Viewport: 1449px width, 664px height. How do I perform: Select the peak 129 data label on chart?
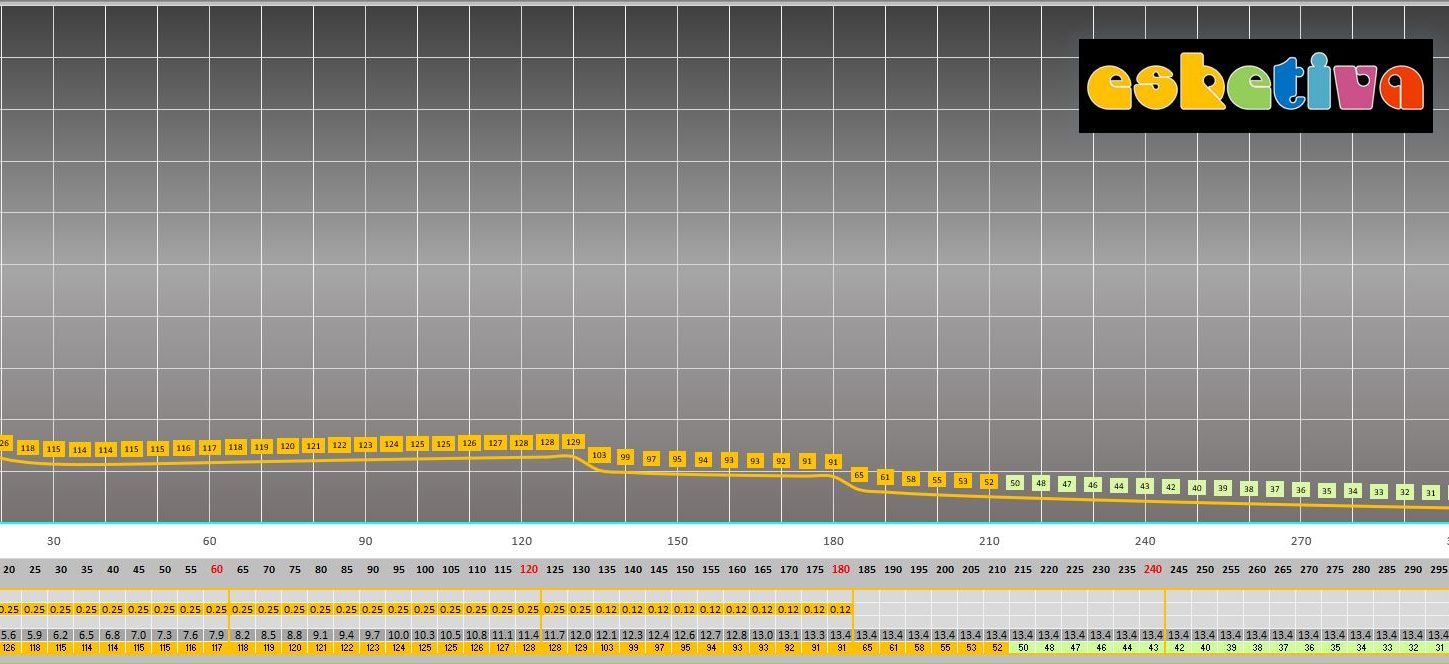tap(573, 441)
